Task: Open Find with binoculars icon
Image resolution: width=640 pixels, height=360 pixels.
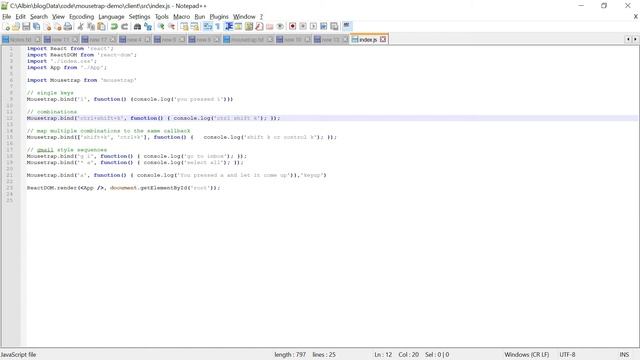Action: [137, 27]
